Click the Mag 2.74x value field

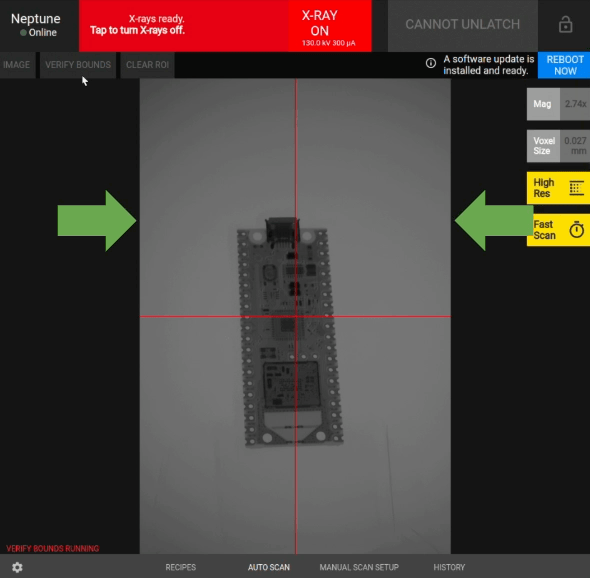(575, 104)
